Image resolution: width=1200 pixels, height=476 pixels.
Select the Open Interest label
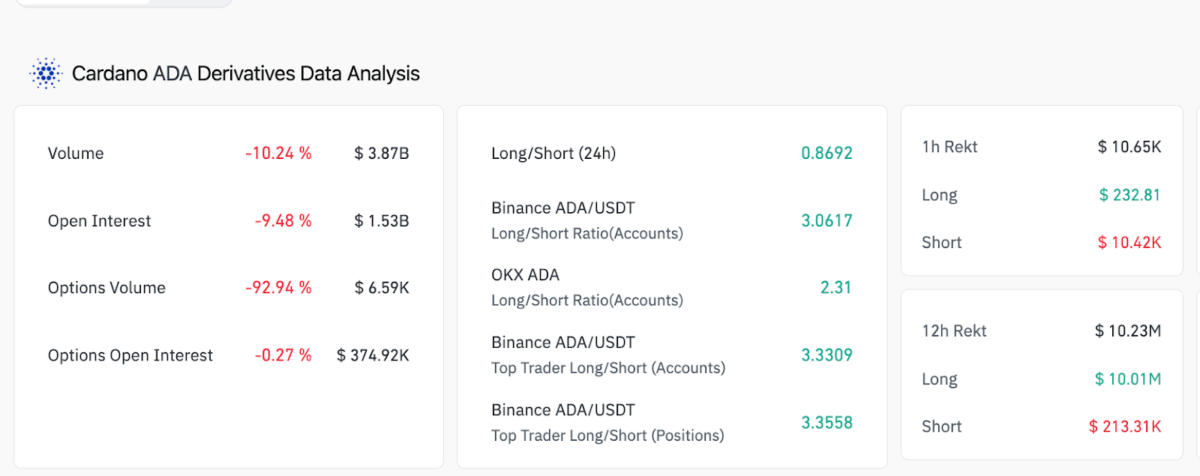[100, 221]
